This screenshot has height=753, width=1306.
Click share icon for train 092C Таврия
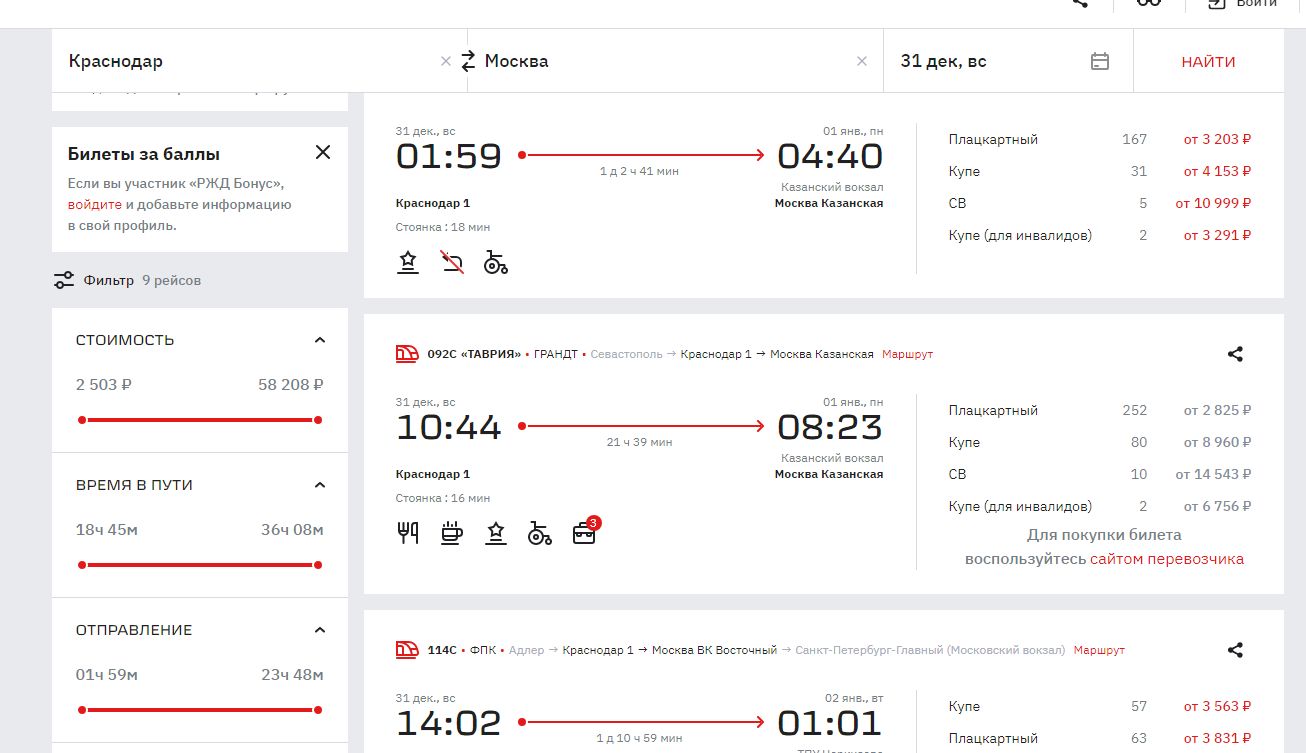point(1235,354)
